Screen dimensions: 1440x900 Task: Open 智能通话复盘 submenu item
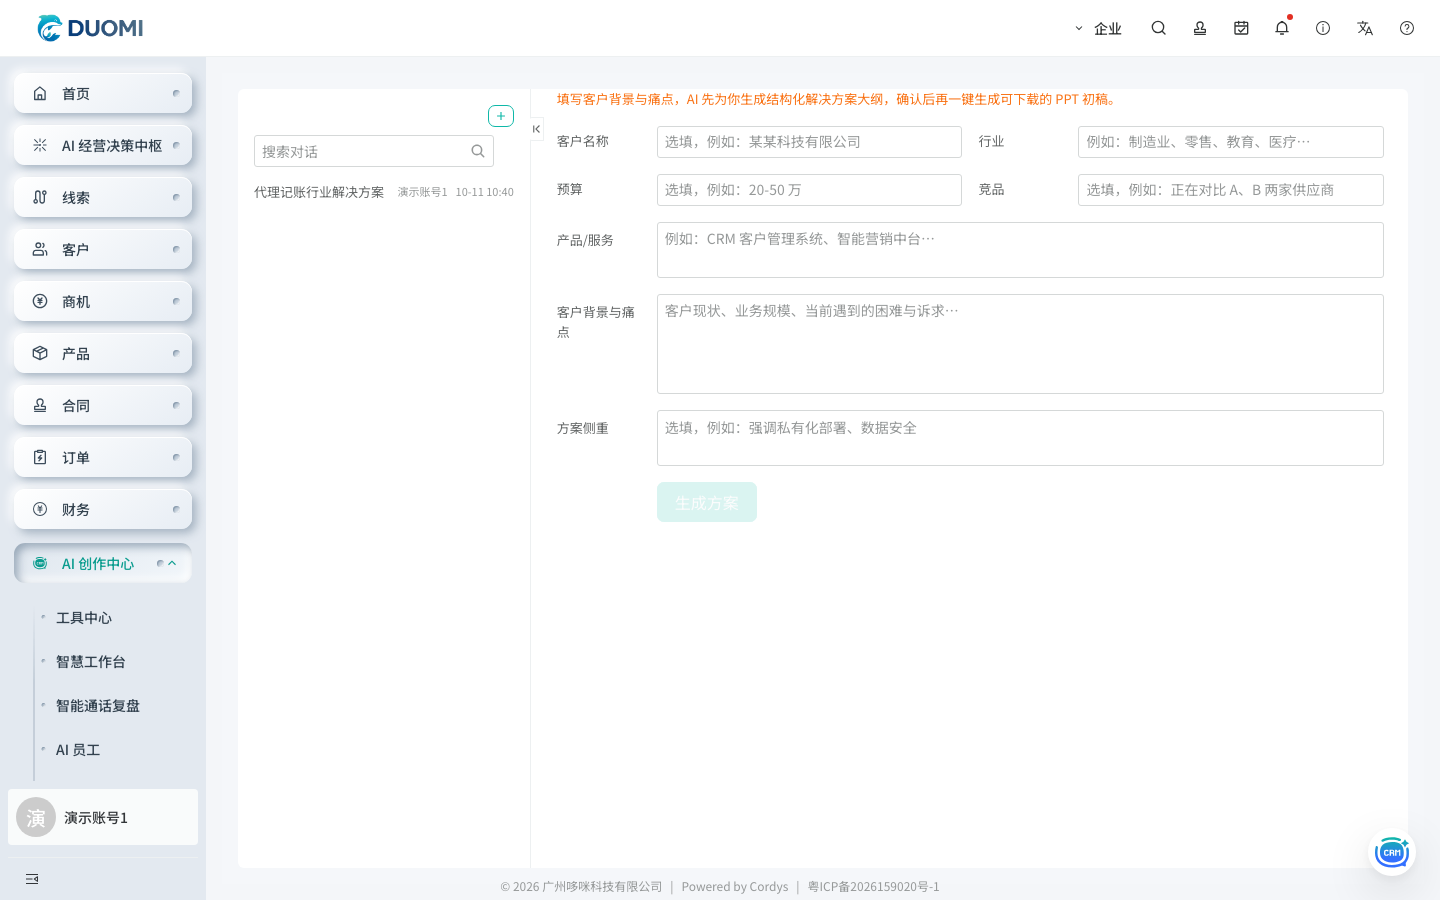tap(98, 706)
